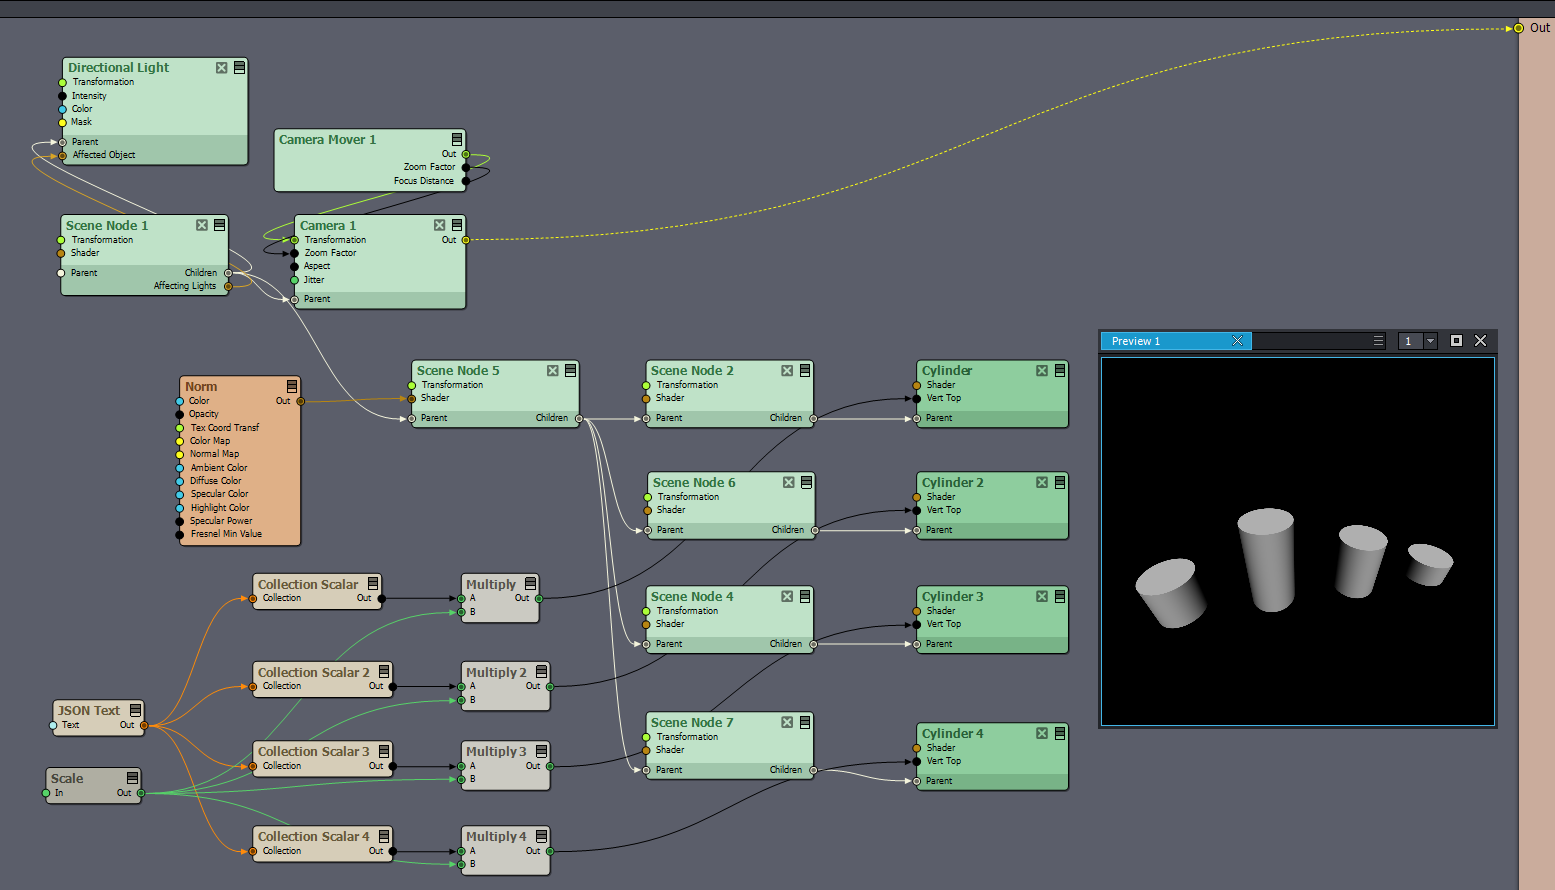Click the striped icon on Camera Mover 1 node
The height and width of the screenshot is (890, 1555).
[457, 140]
